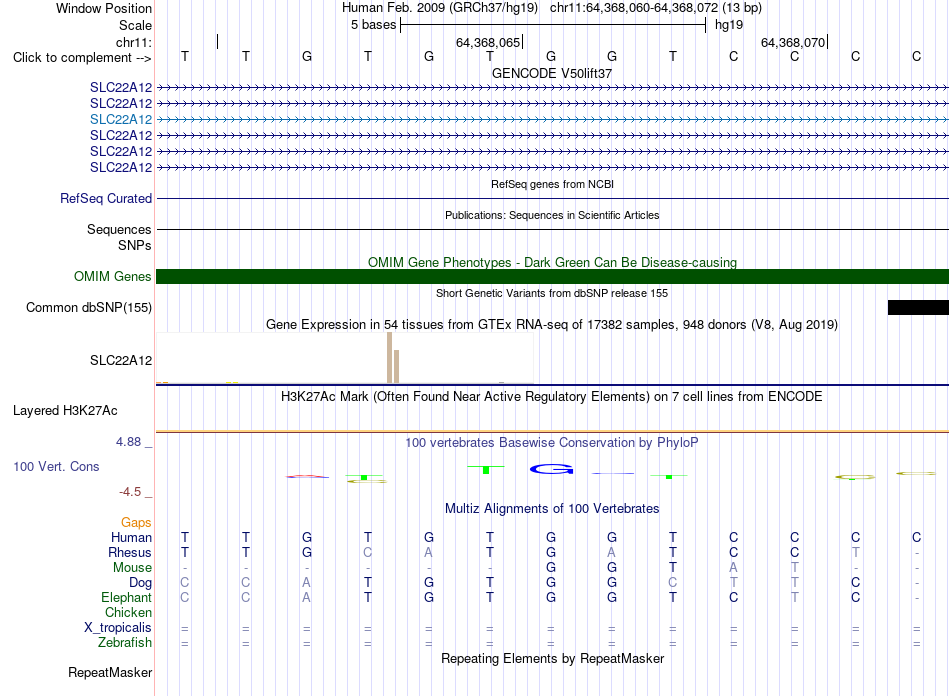950x696 pixels.
Task: Click 'Multiz Alignments of 100 Vertebrates' title
Action: [x=552, y=508]
